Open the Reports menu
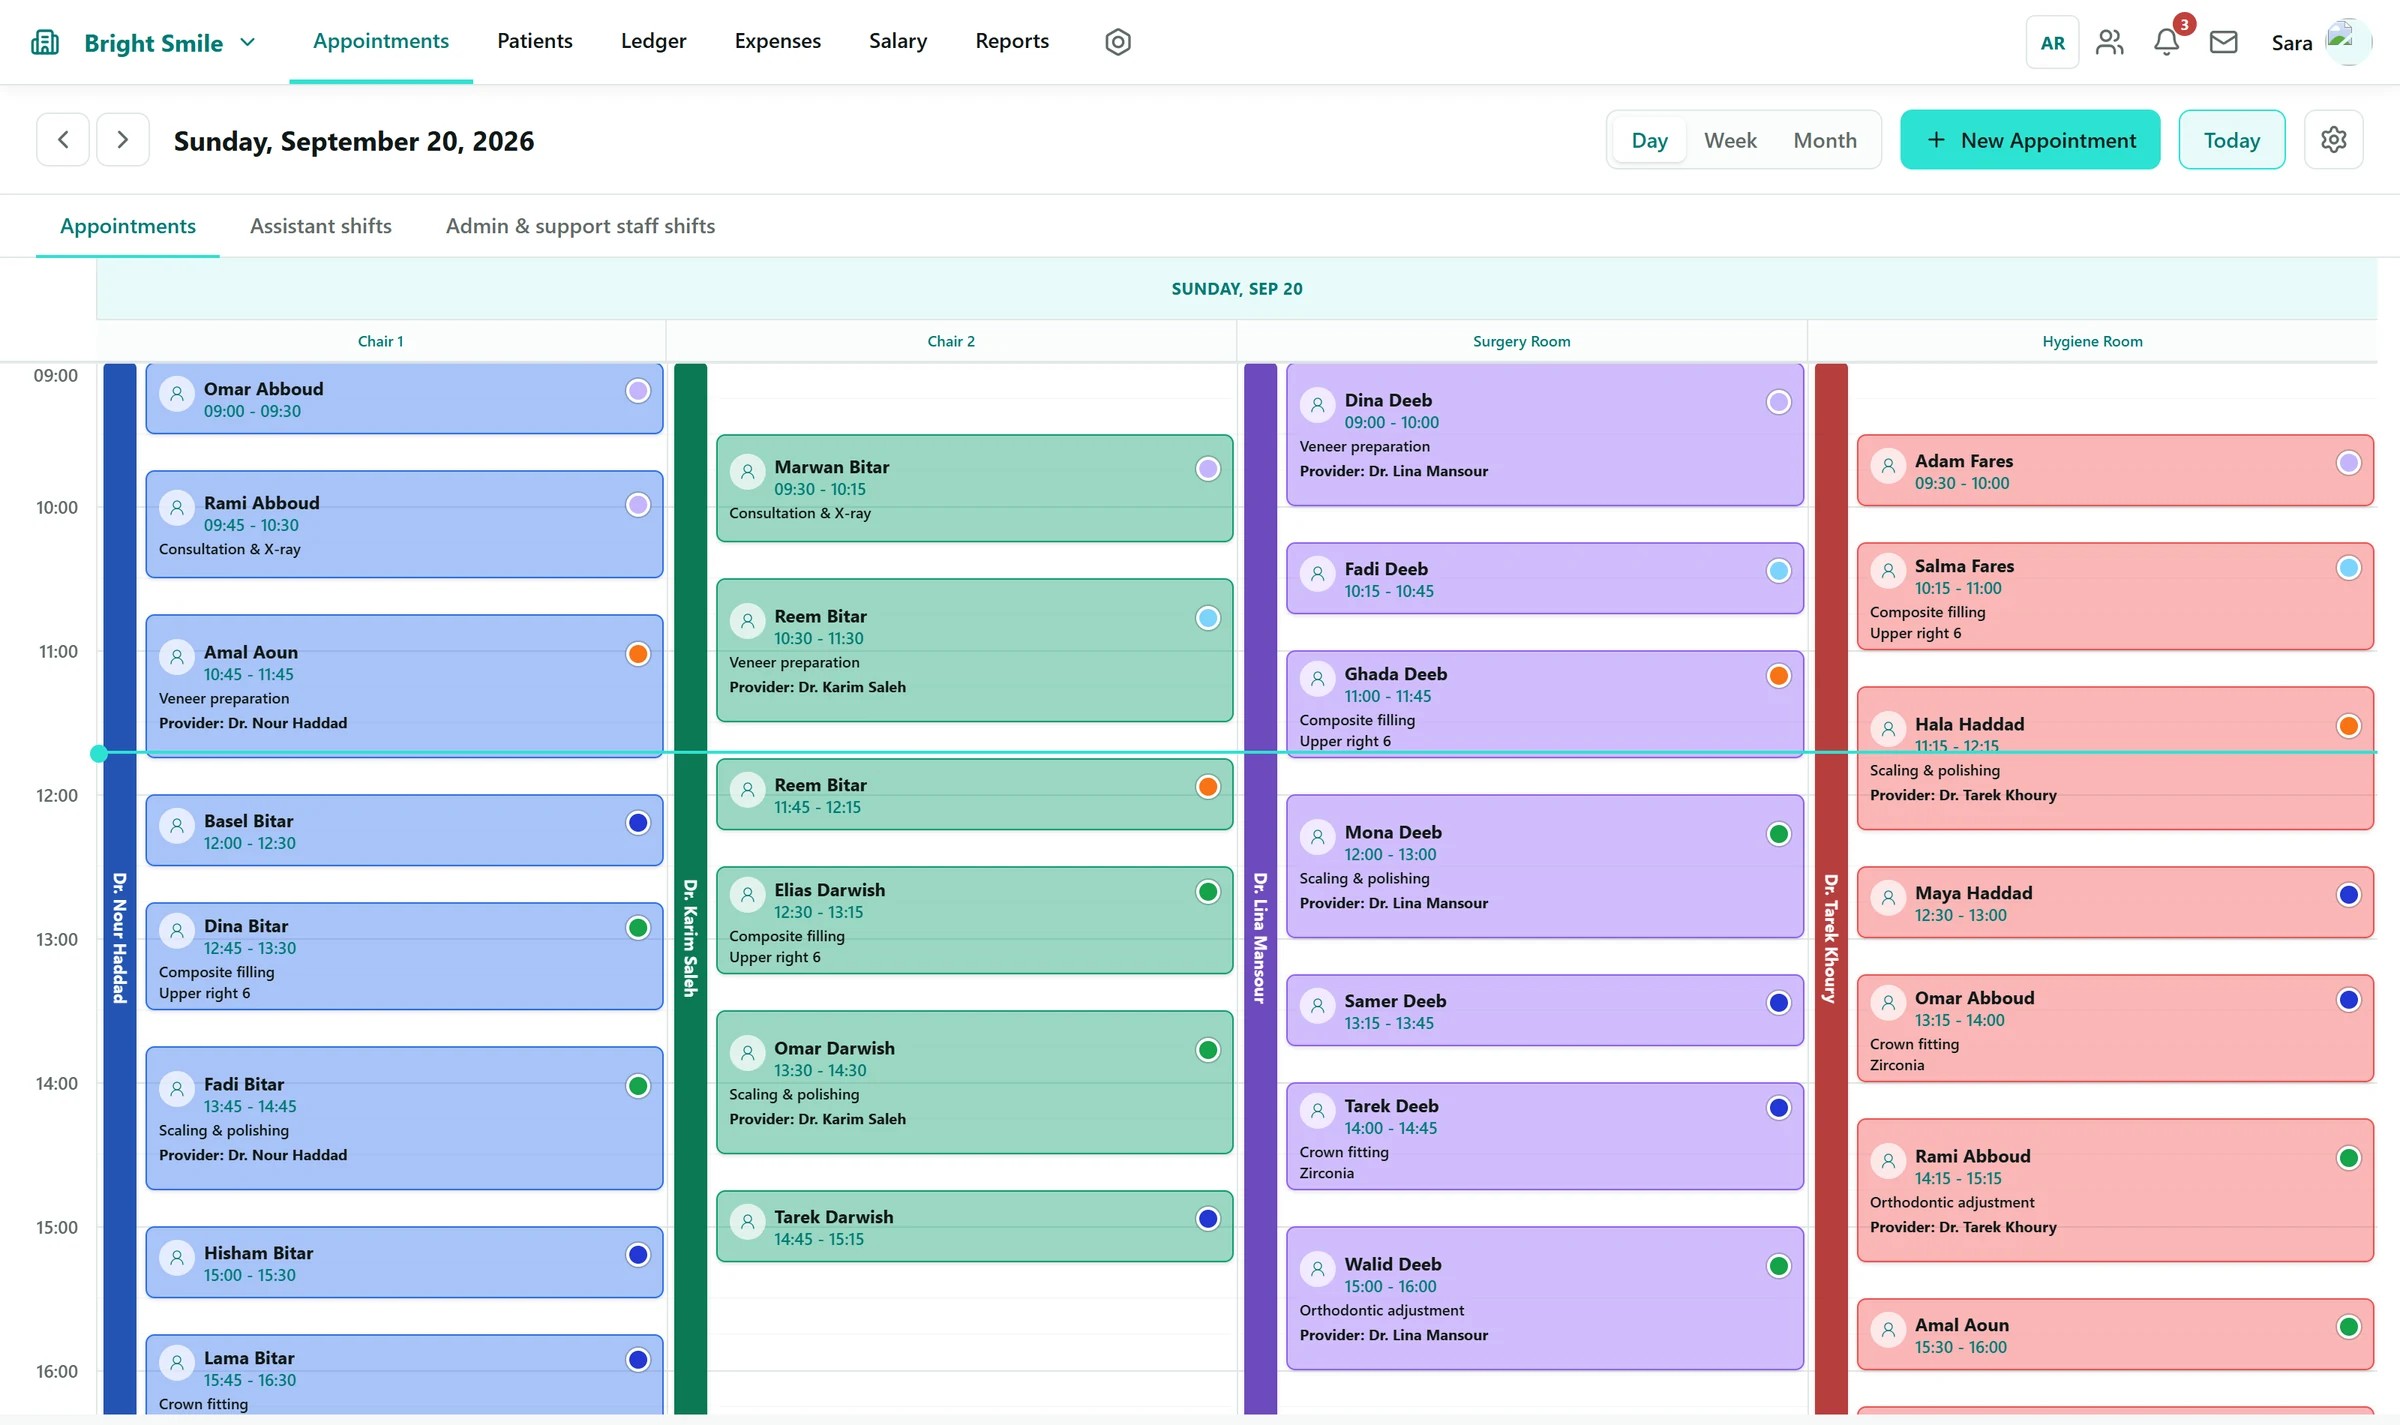Screen dimensions: 2400x1425 click(1012, 41)
